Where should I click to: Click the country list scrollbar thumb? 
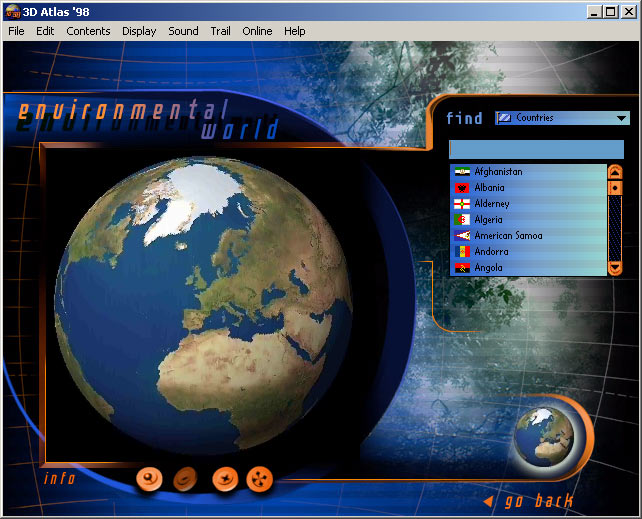point(615,188)
